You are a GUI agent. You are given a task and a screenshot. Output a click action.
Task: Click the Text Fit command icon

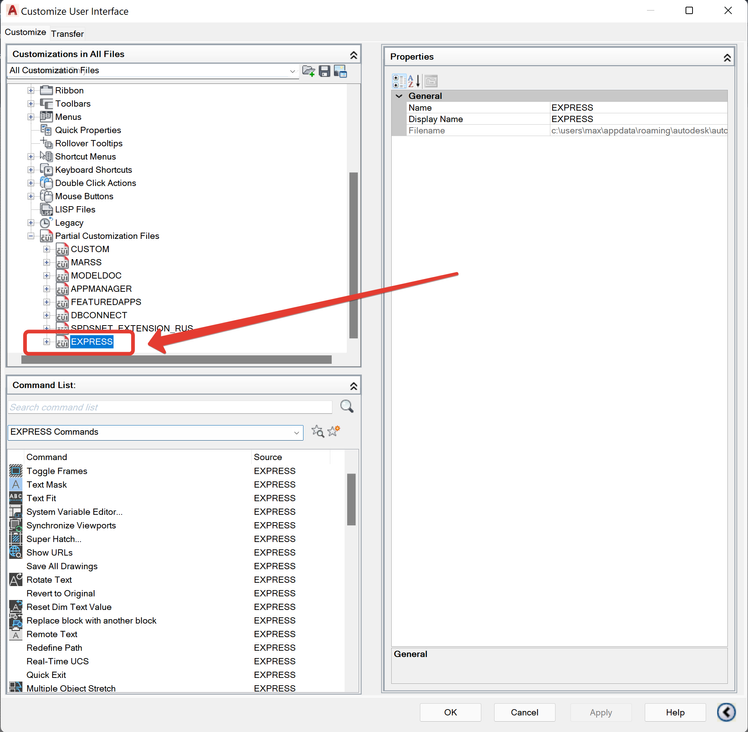click(x=16, y=498)
